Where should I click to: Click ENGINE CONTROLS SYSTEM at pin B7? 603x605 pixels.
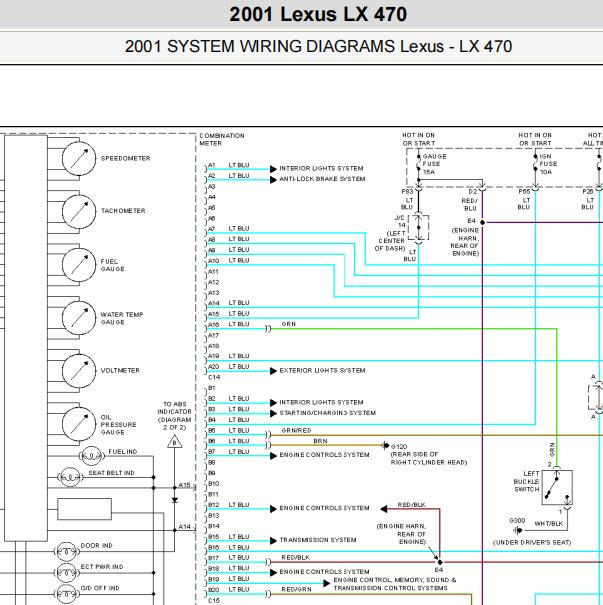coord(324,455)
